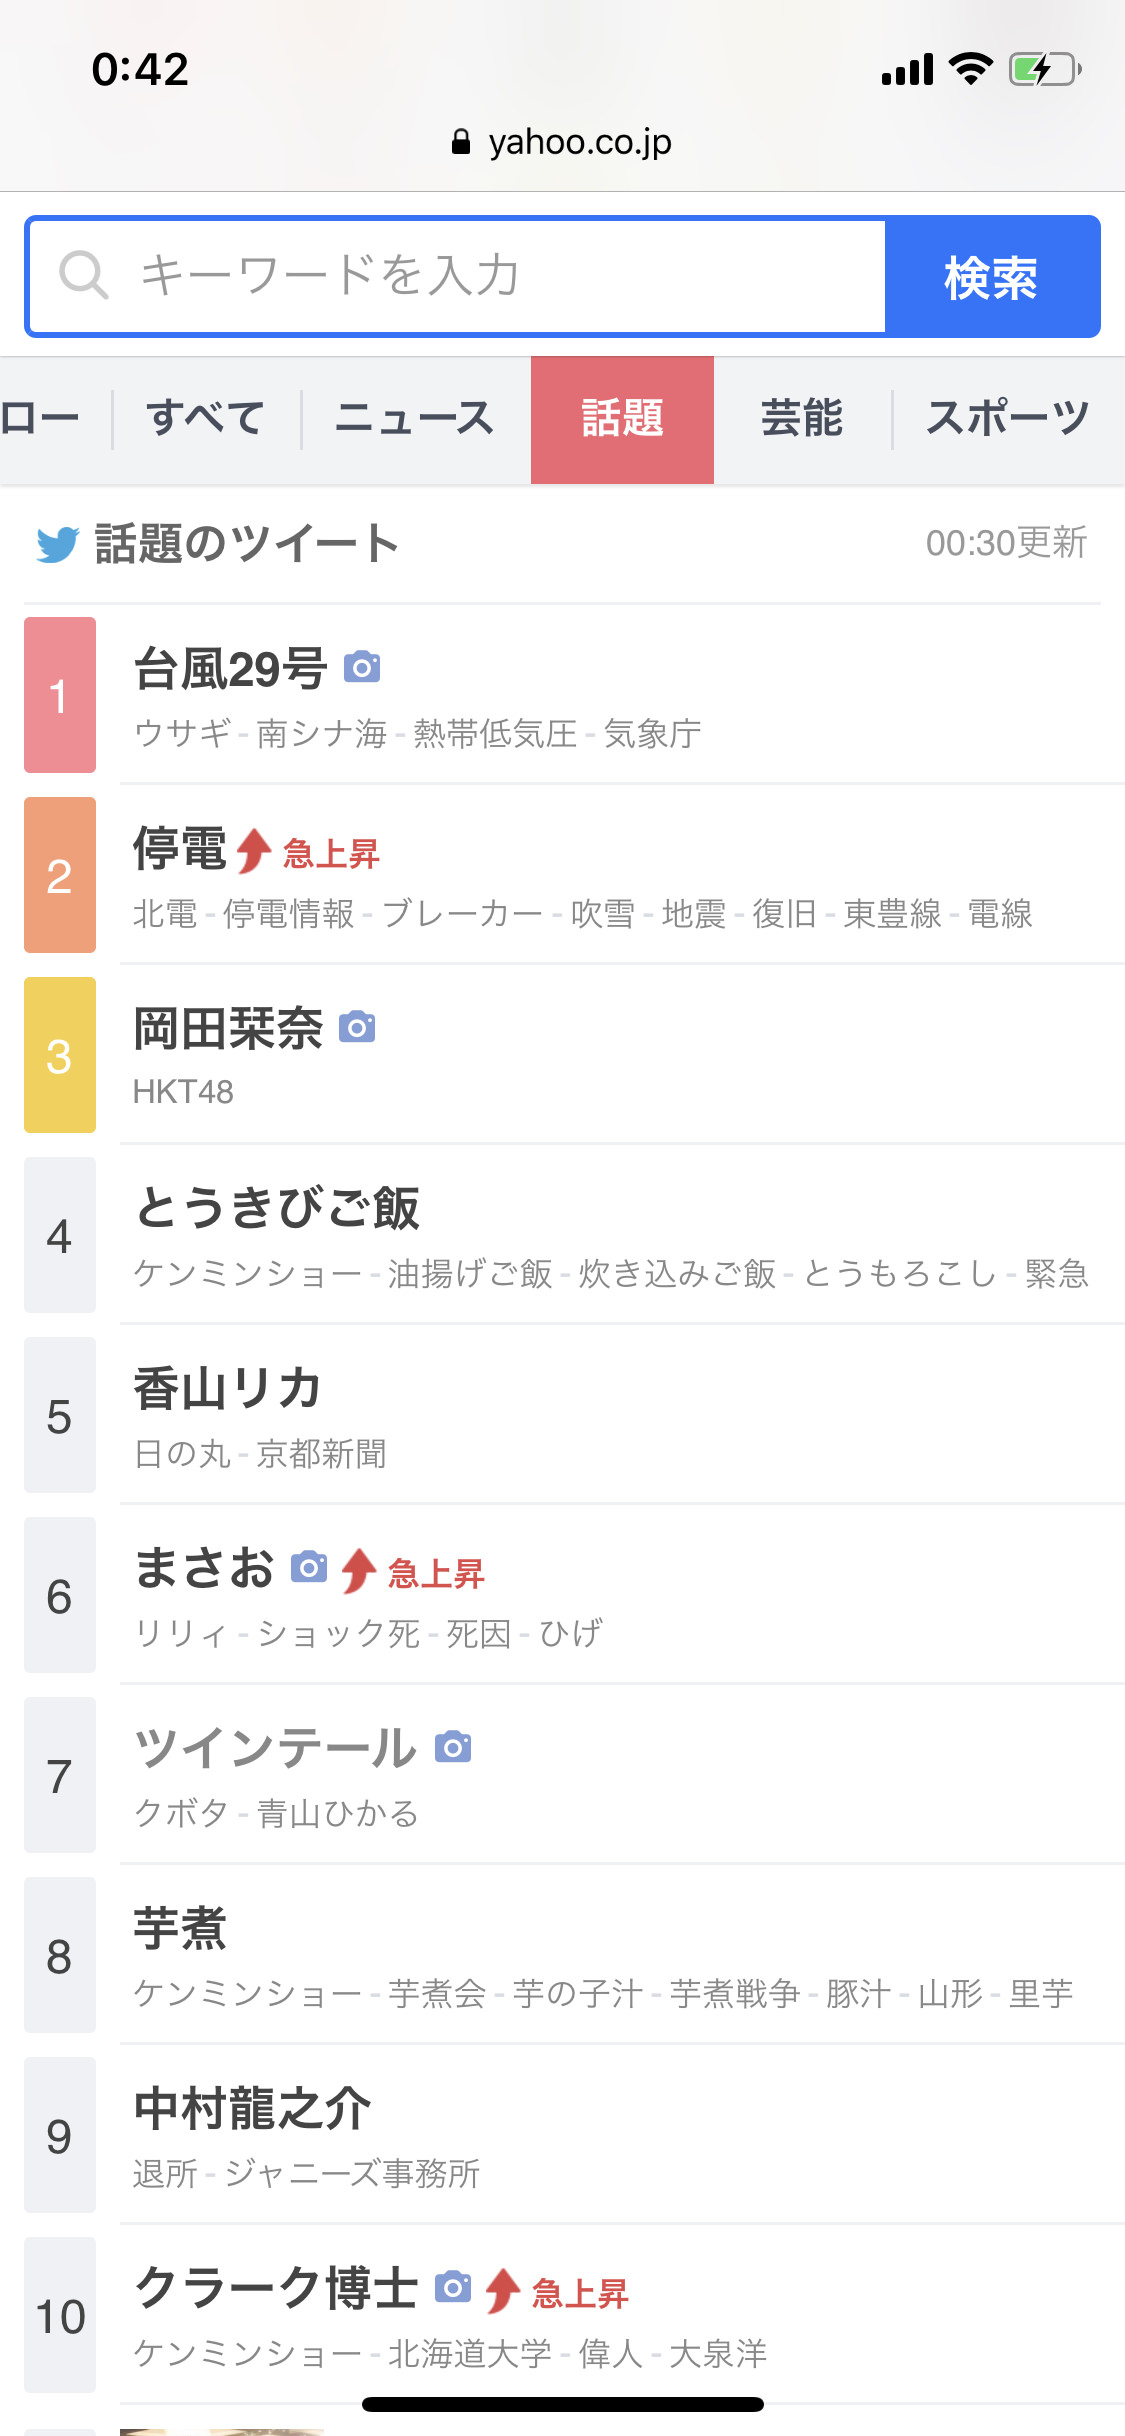Tap camera icon beside 岡田栞奈
The height and width of the screenshot is (2436, 1125).
coord(357,1027)
